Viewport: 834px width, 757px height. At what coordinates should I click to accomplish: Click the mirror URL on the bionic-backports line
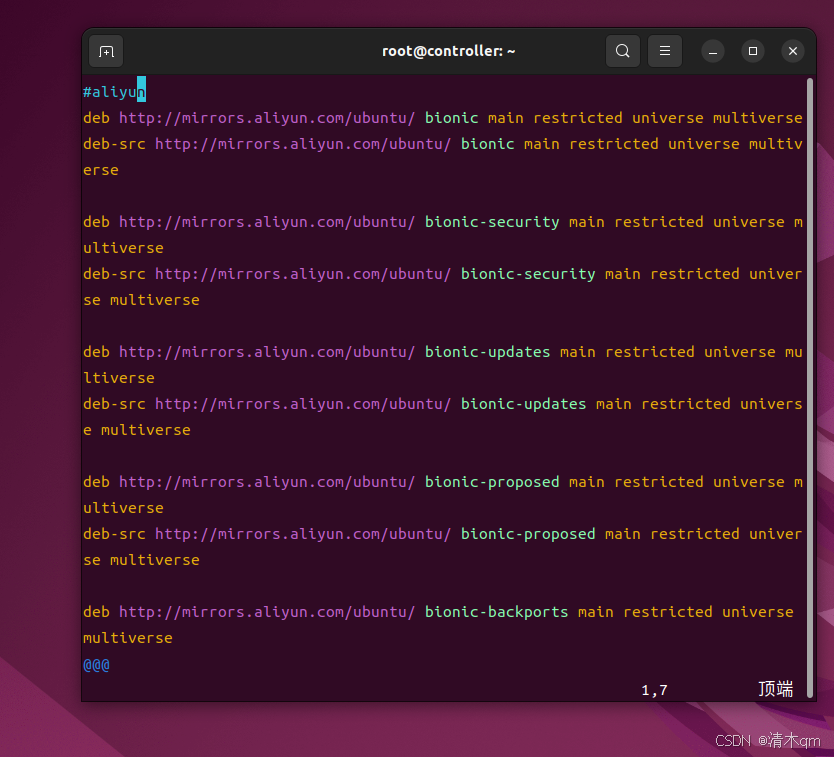tap(266, 612)
